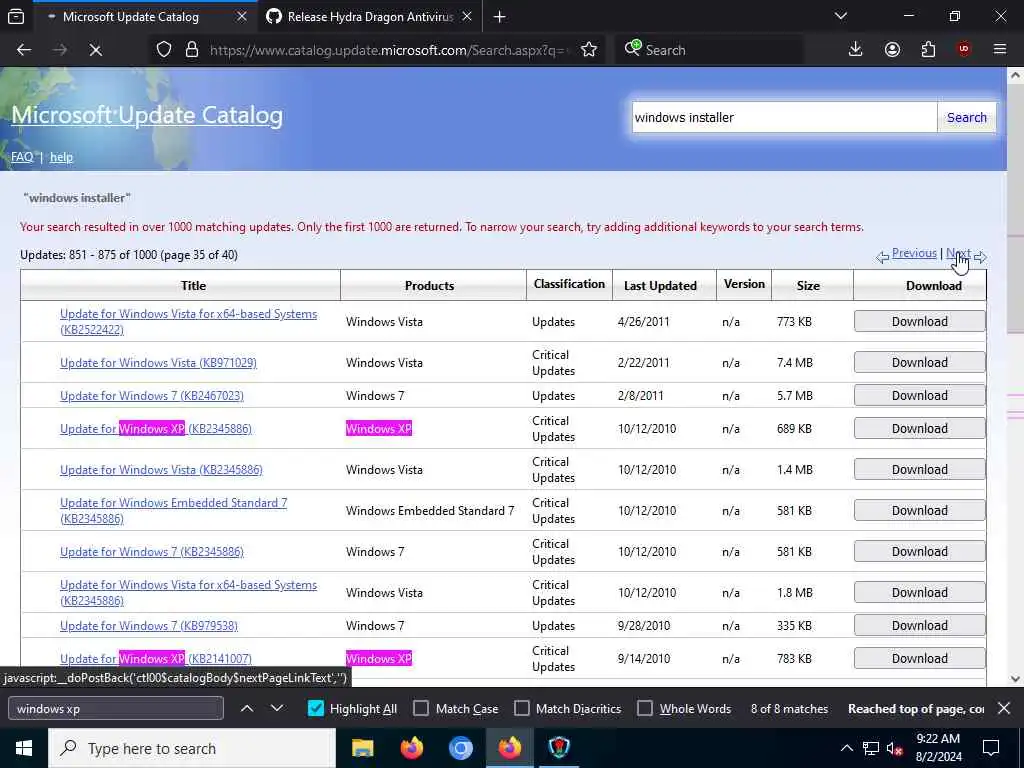This screenshot has width=1024, height=768.
Task: Open the extensions puzzle icon
Action: (x=928, y=50)
